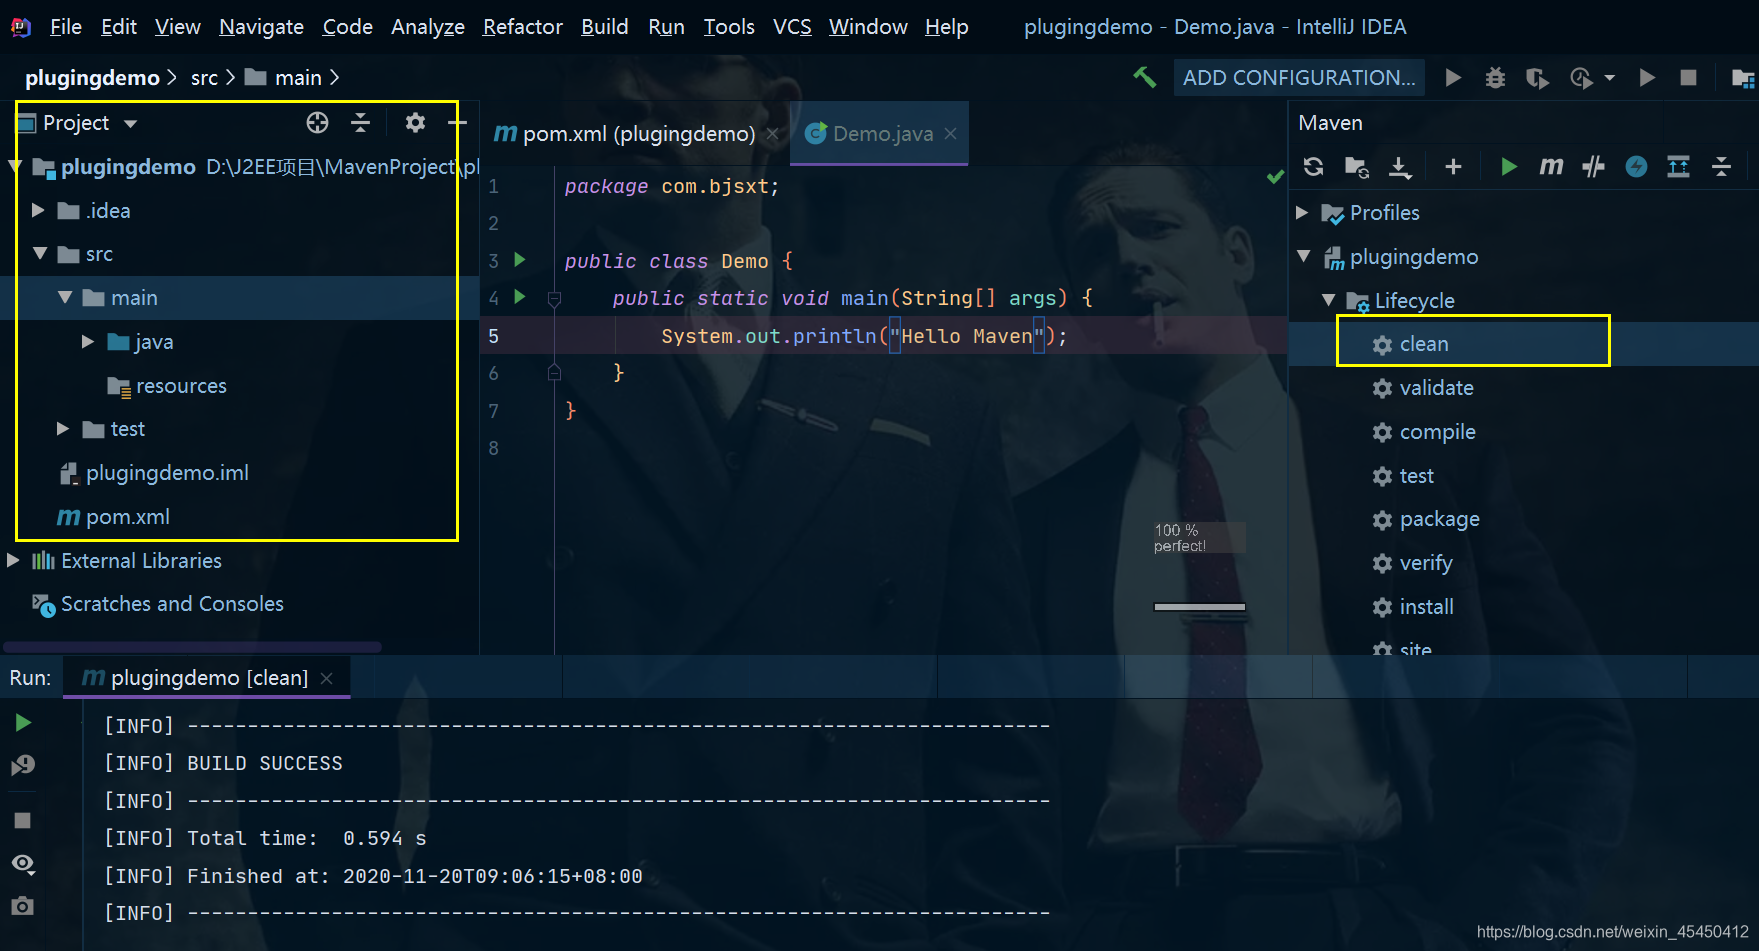Image resolution: width=1759 pixels, height=951 pixels.
Task: Close the Demo.java tab
Action: coord(950,134)
